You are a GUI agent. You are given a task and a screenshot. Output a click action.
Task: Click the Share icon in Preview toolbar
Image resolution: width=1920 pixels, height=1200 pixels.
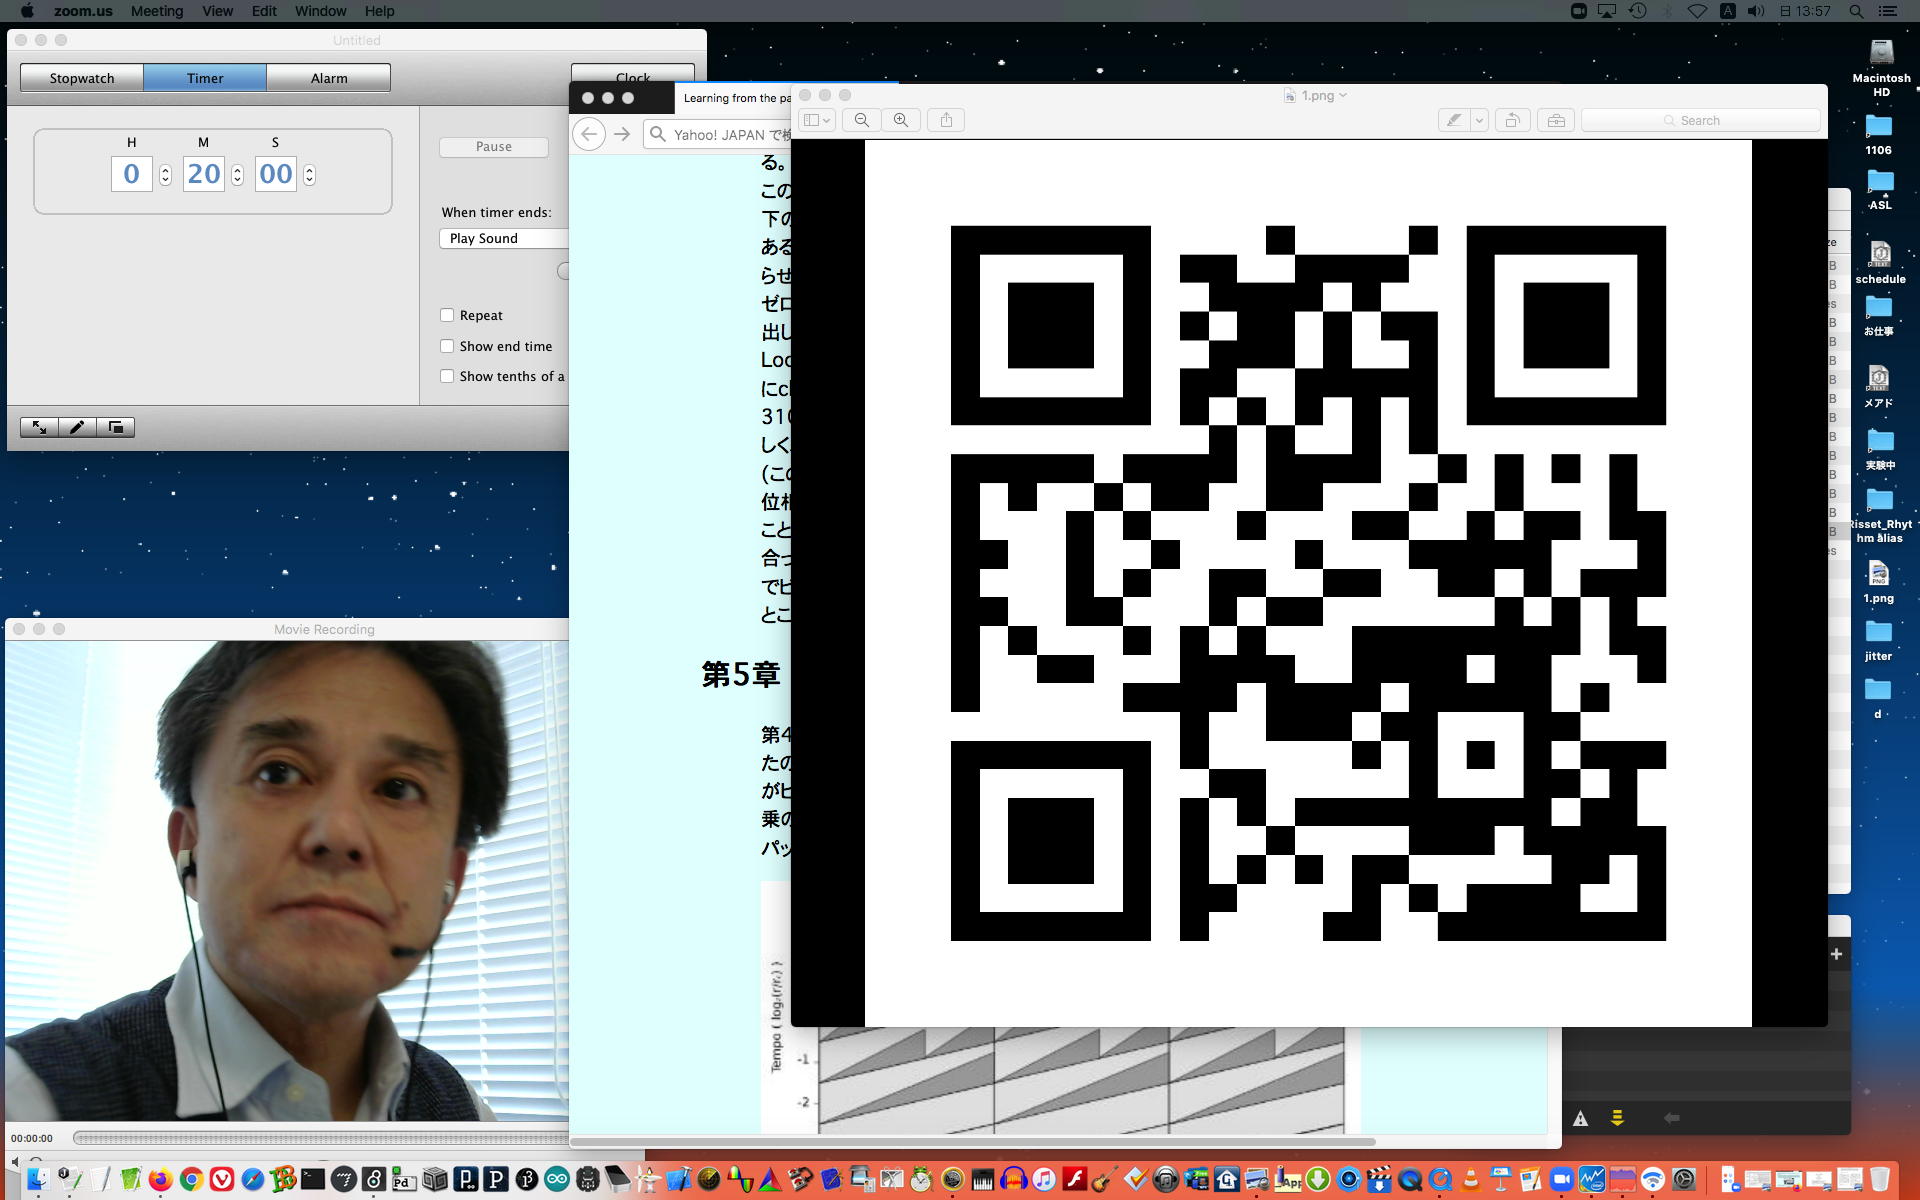pos(946,120)
